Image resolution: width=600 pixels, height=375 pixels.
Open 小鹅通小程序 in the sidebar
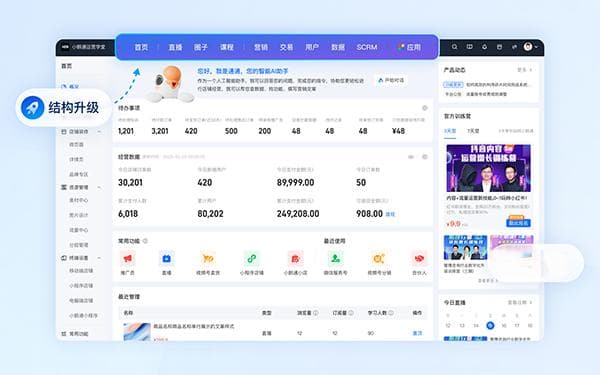point(83,316)
